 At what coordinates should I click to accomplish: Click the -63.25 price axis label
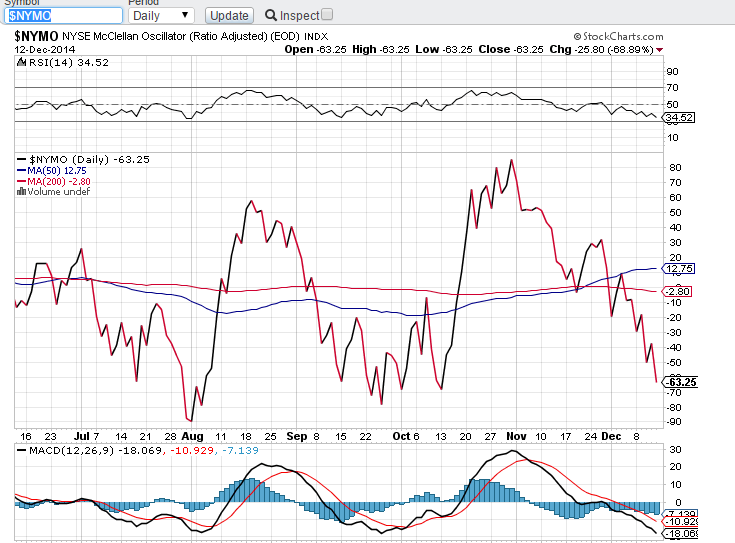pyautogui.click(x=680, y=382)
